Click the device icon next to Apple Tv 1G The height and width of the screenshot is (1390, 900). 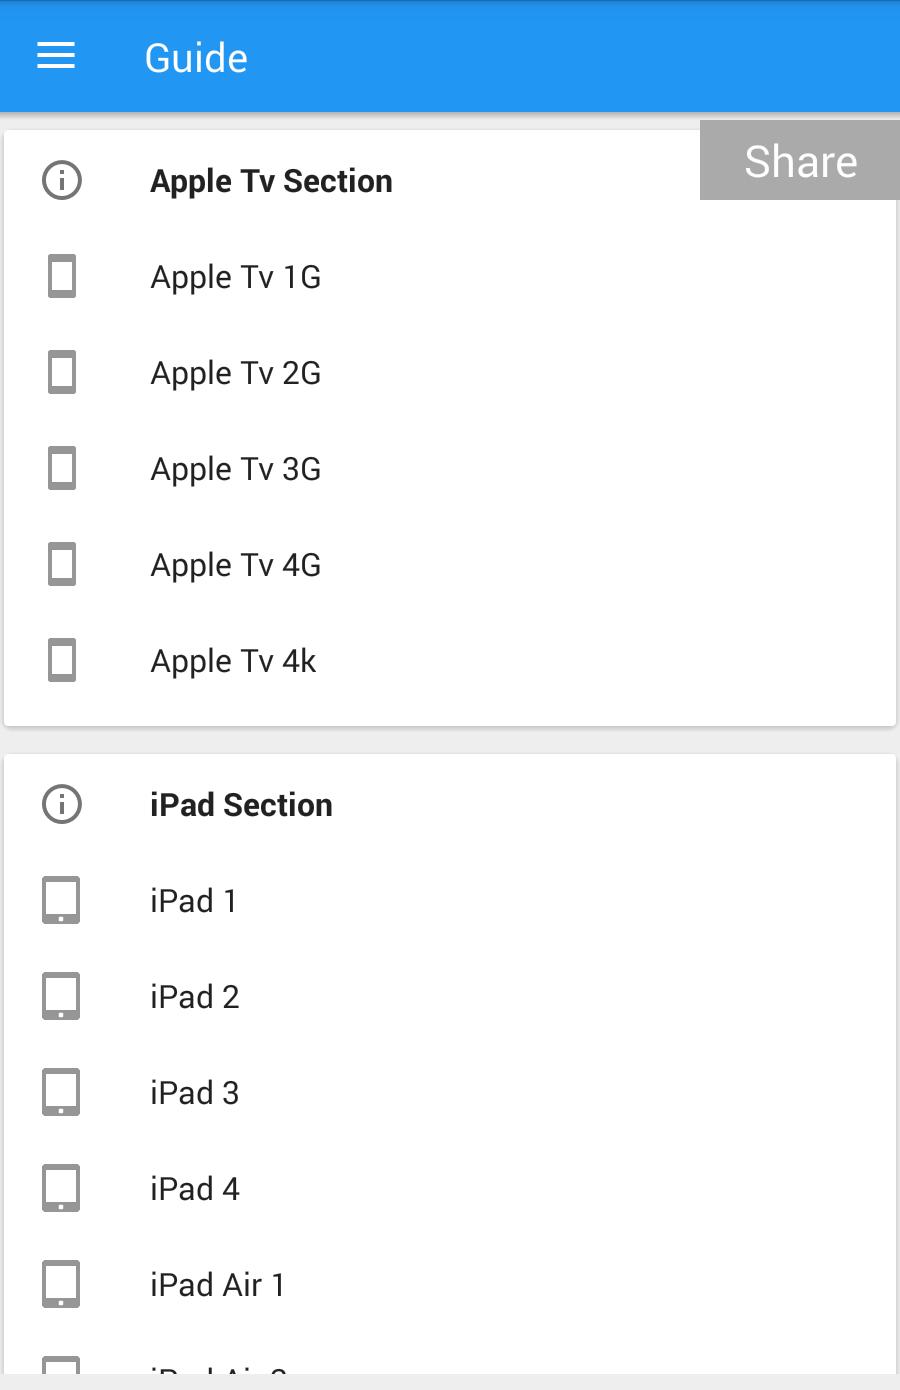click(62, 277)
